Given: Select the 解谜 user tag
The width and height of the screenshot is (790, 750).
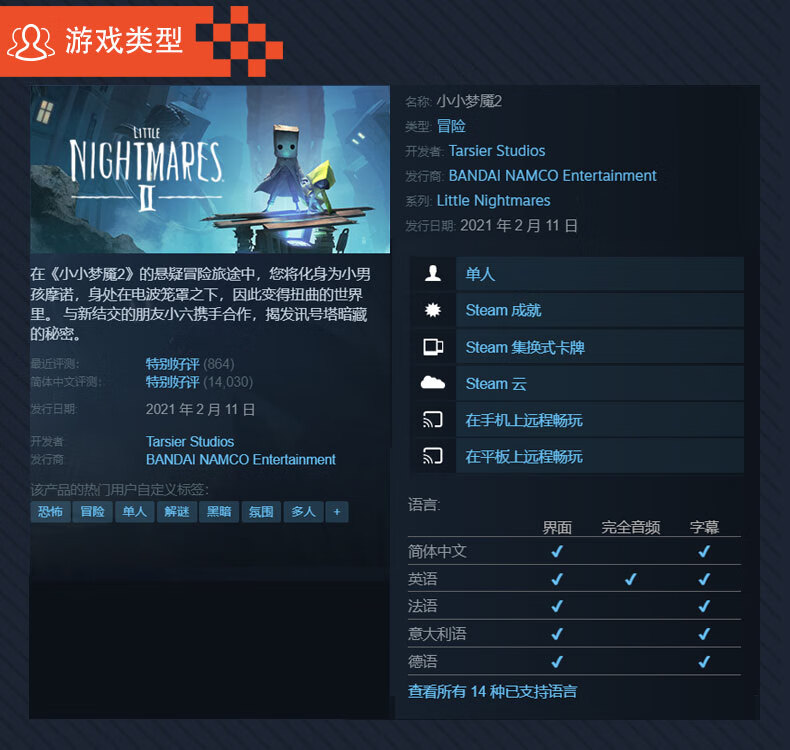Looking at the screenshot, I should click(177, 512).
